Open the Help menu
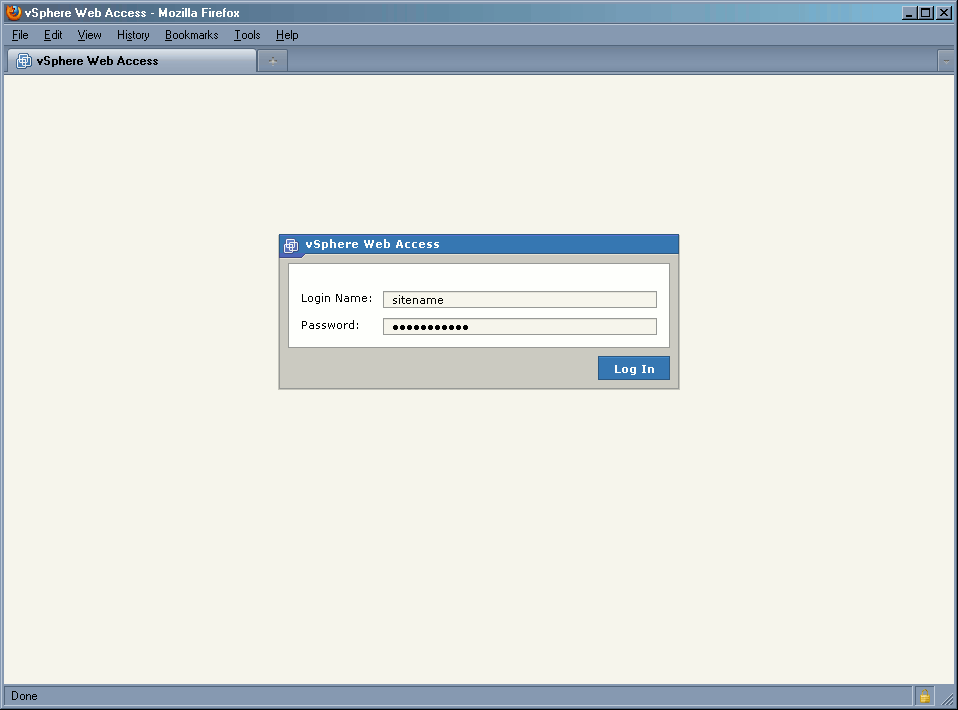Image resolution: width=958 pixels, height=710 pixels. (x=287, y=35)
